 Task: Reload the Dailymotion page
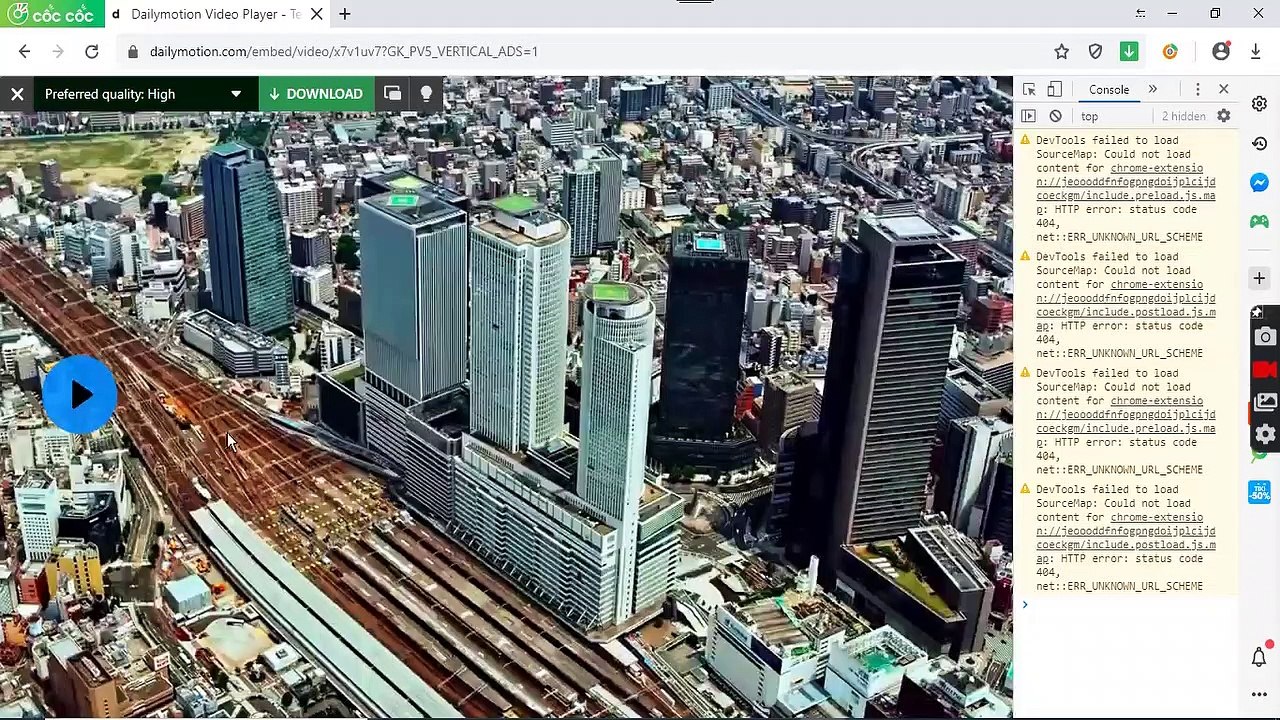[x=91, y=51]
